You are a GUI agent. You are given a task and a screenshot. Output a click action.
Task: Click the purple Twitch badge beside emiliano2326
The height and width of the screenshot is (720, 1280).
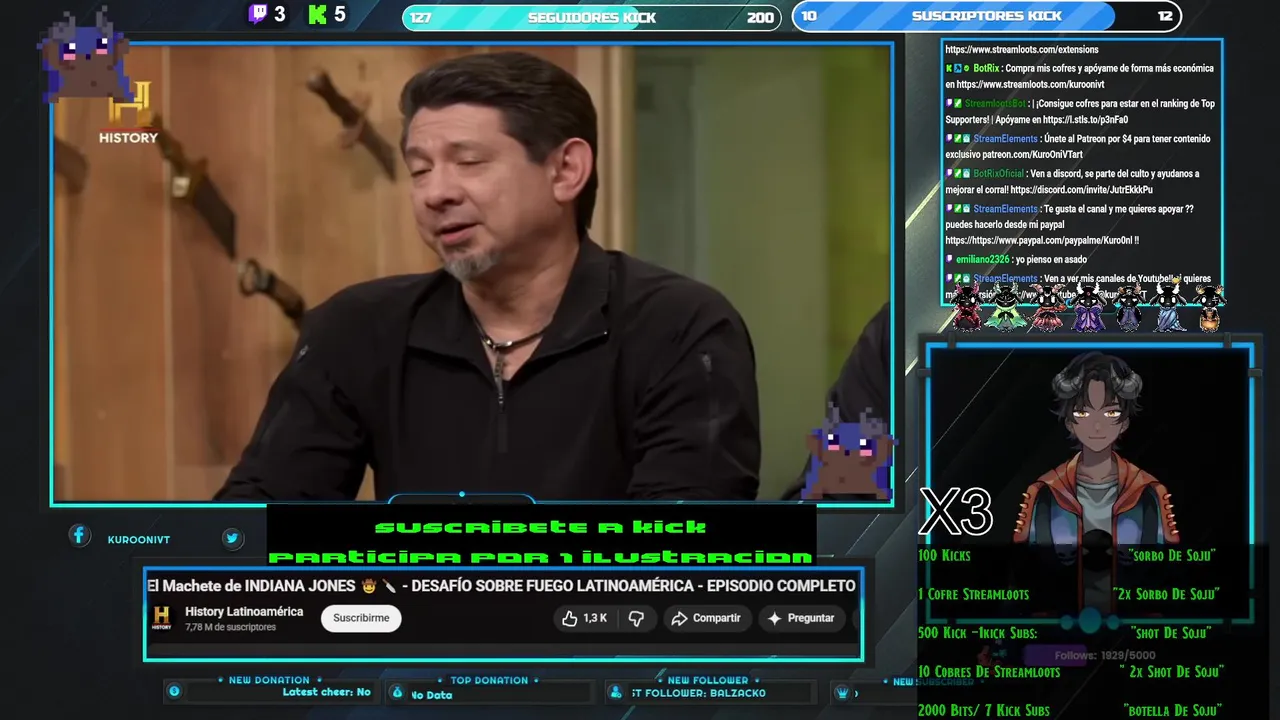pos(949,260)
